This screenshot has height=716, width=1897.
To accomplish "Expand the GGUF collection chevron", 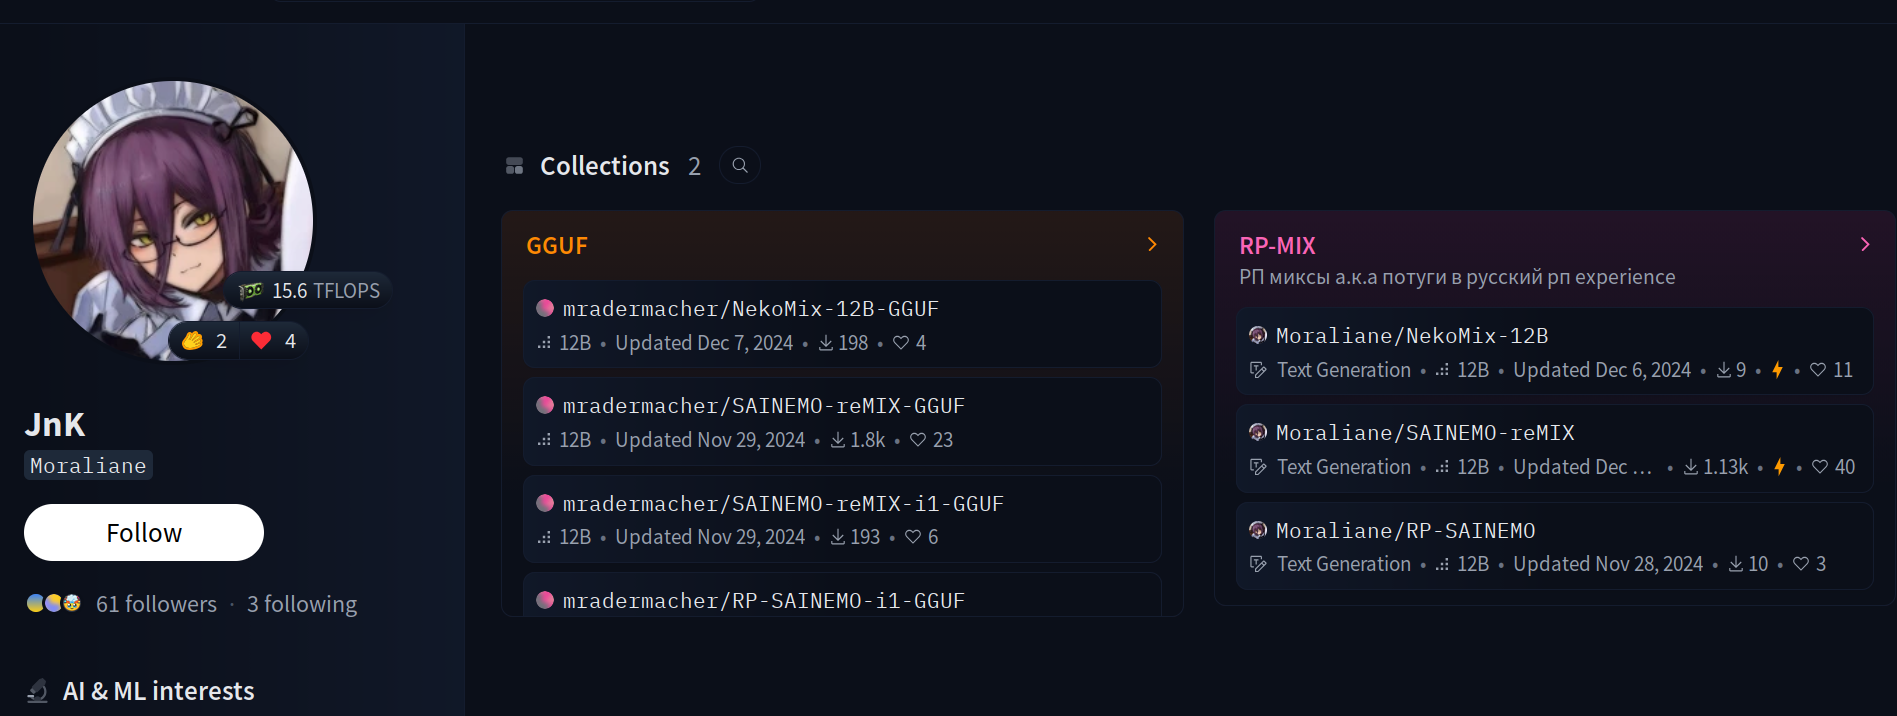I will pos(1152,244).
